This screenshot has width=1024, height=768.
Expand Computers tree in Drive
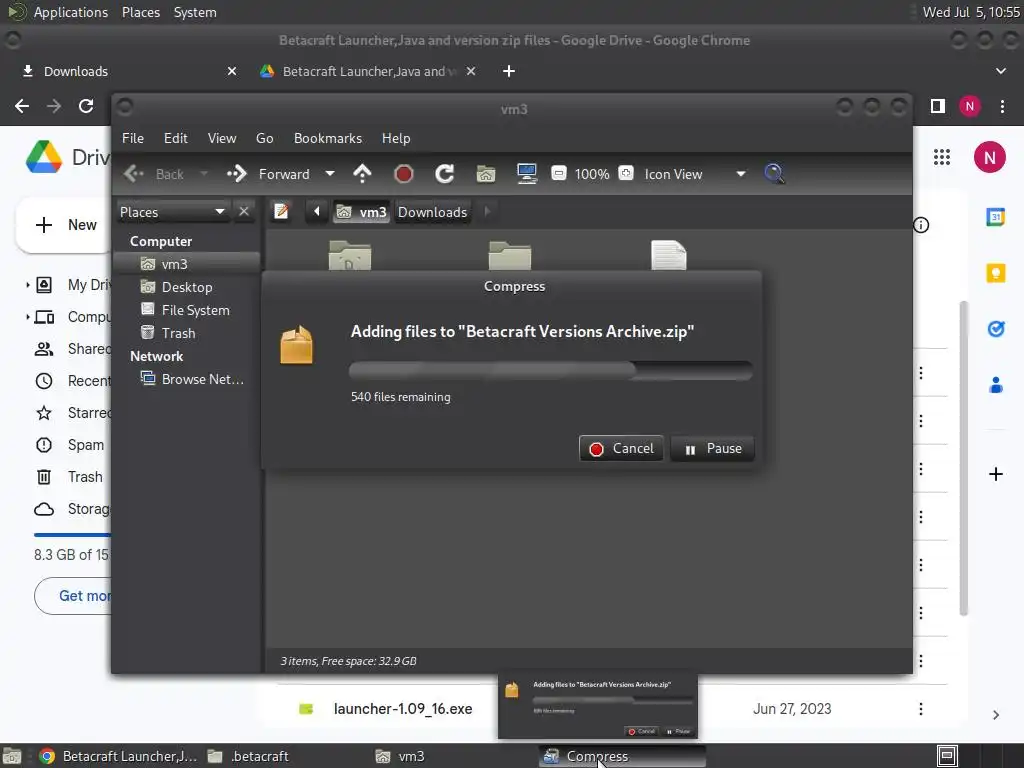(27, 317)
